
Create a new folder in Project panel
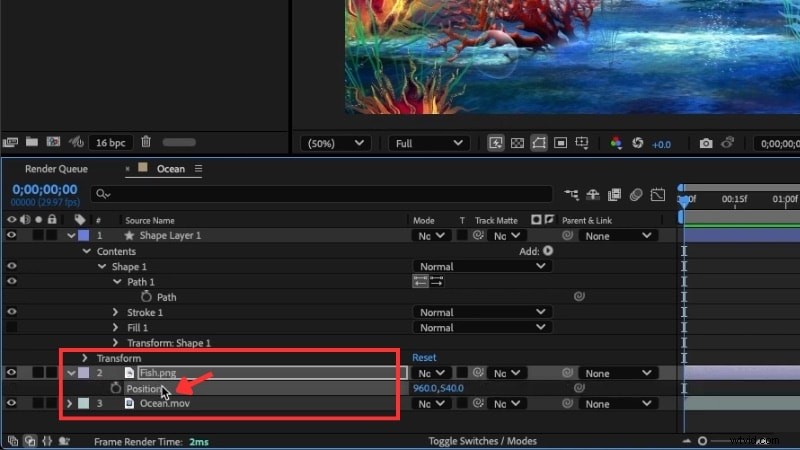32,142
